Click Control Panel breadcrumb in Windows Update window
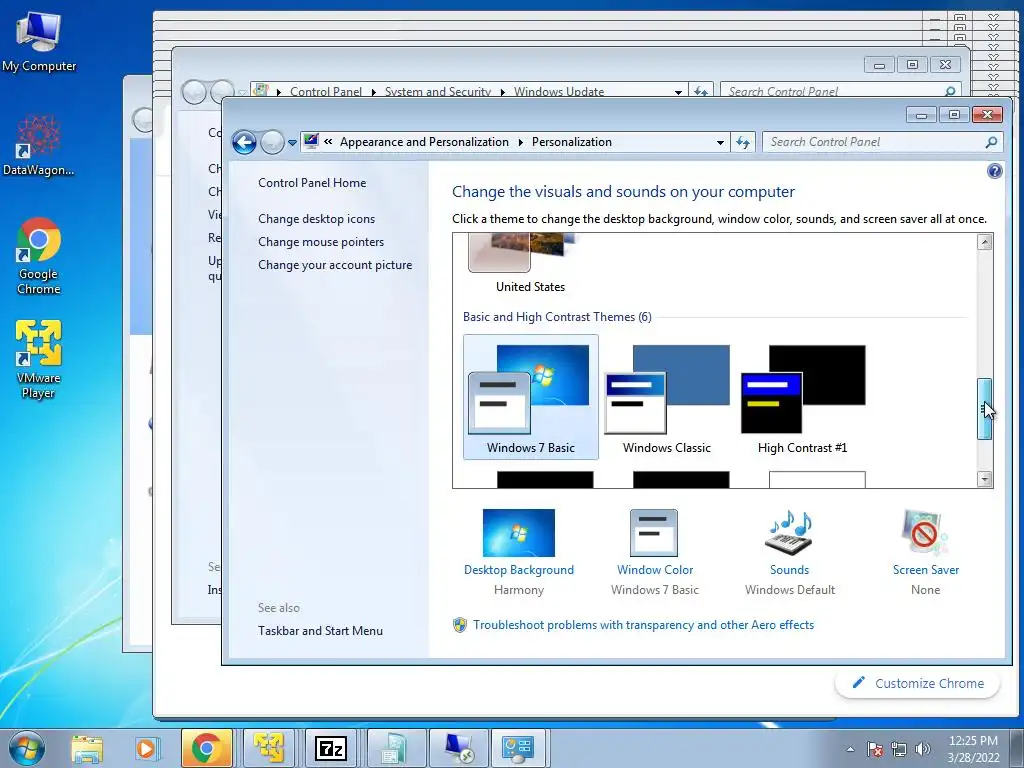 pos(326,91)
